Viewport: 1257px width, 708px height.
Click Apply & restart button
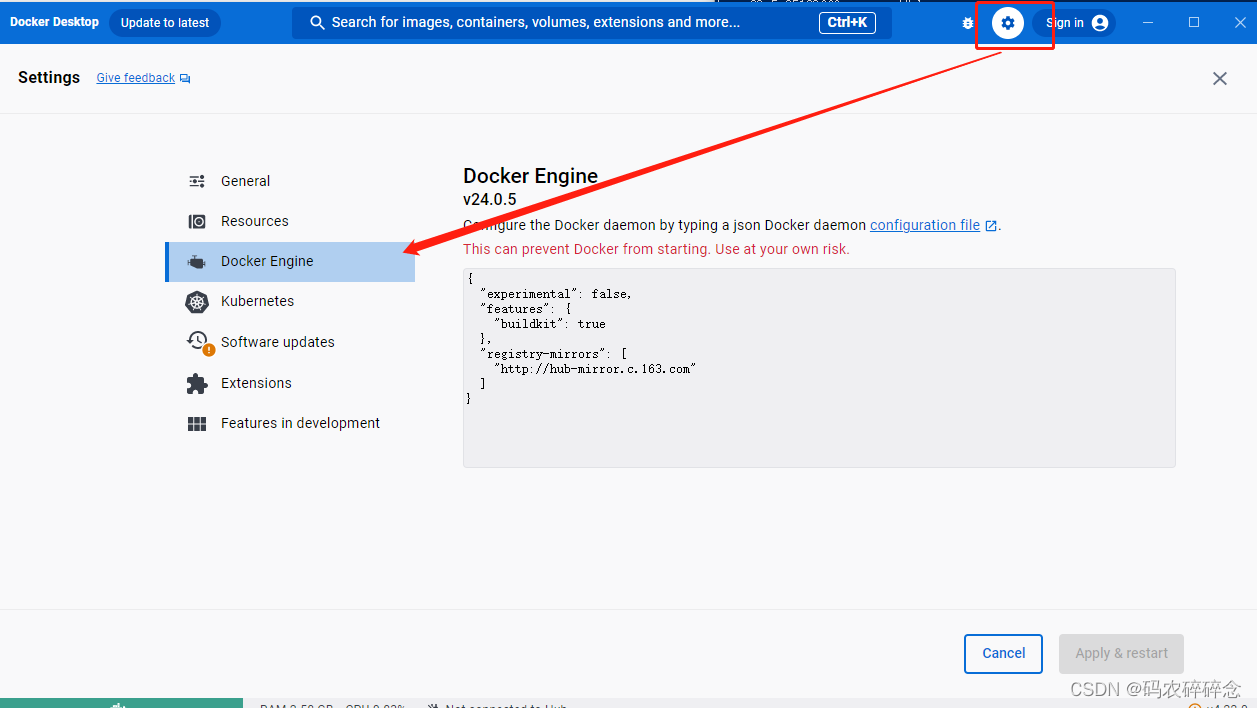[x=1121, y=653]
